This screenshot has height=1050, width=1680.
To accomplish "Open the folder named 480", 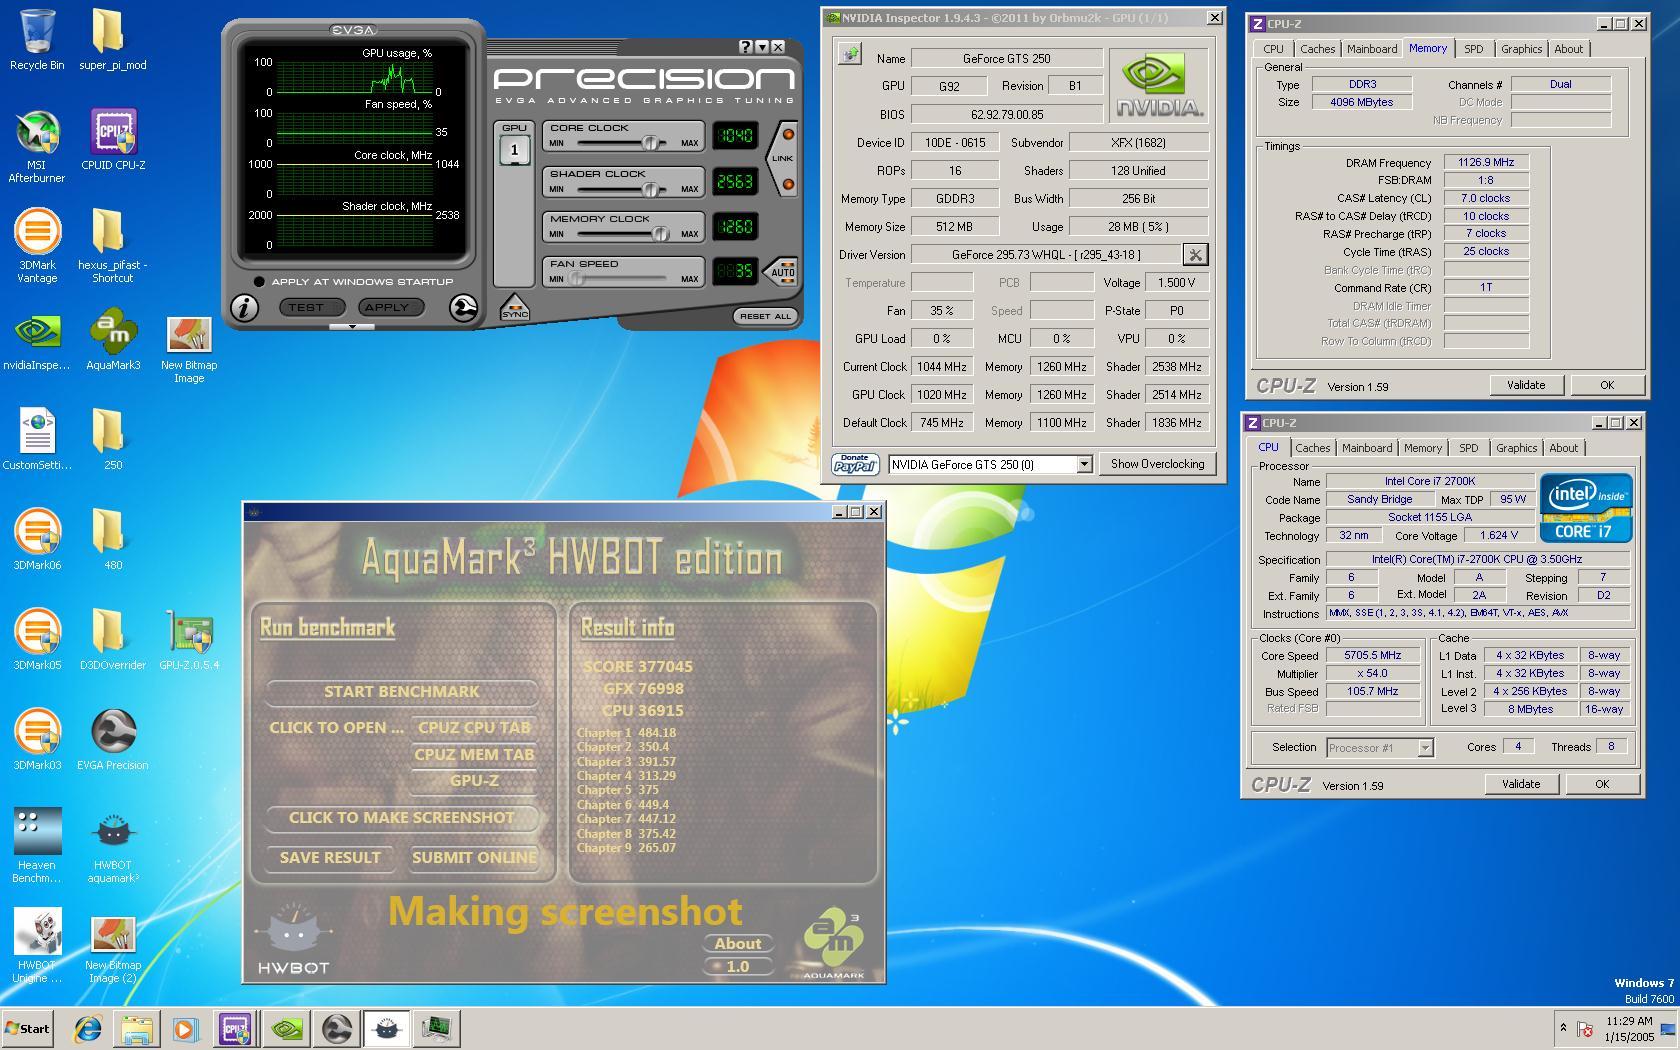I will click(x=112, y=540).
